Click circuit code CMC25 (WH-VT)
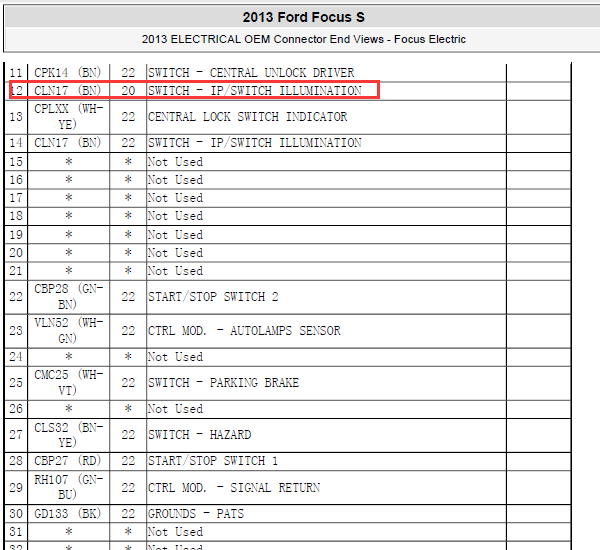600x550 pixels. click(68, 382)
